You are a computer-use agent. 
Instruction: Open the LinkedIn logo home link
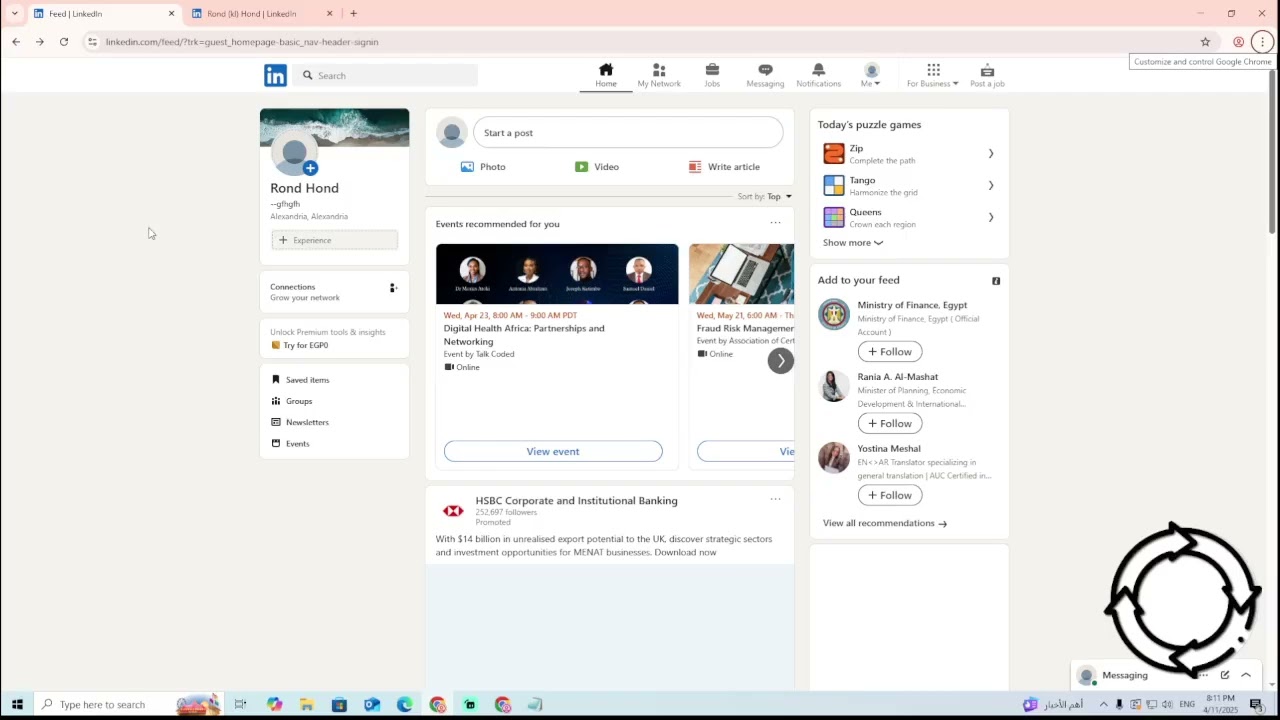coord(275,75)
